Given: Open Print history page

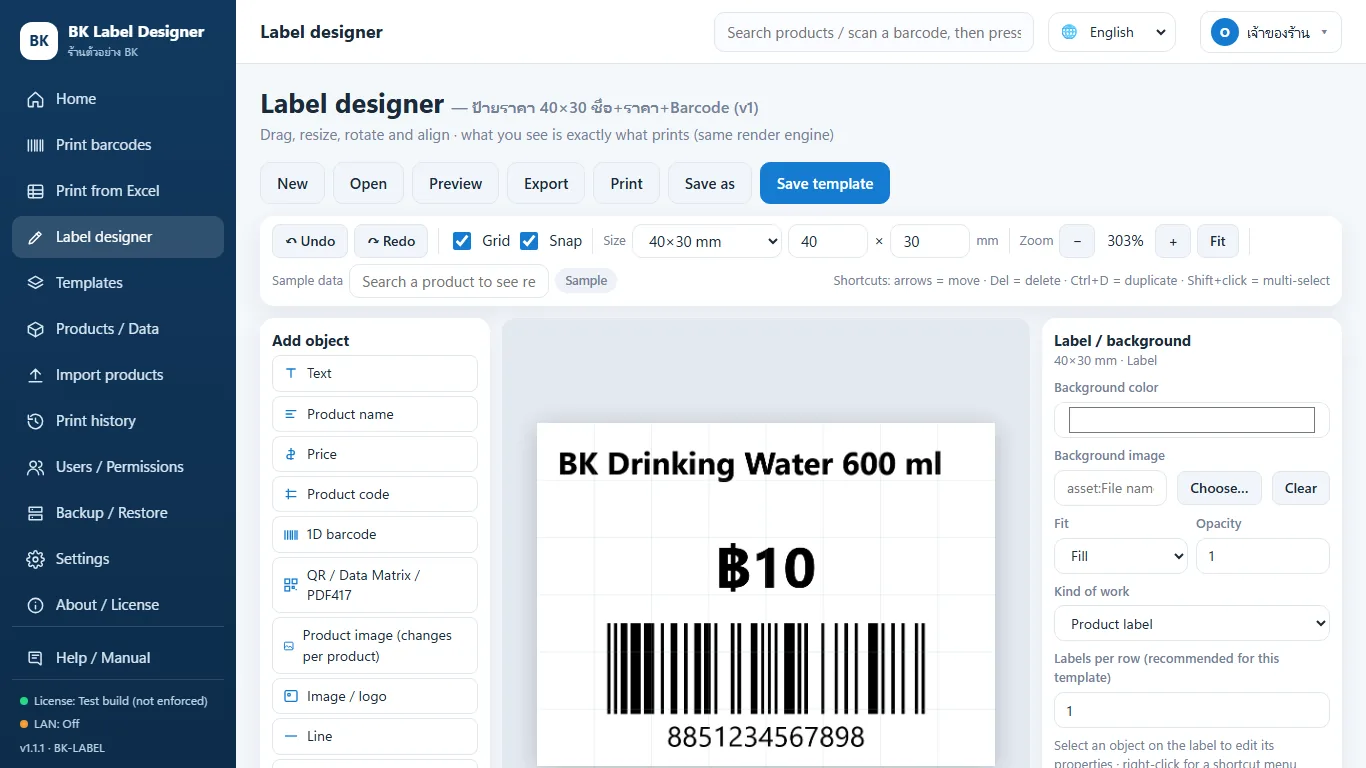Looking at the screenshot, I should (118, 421).
